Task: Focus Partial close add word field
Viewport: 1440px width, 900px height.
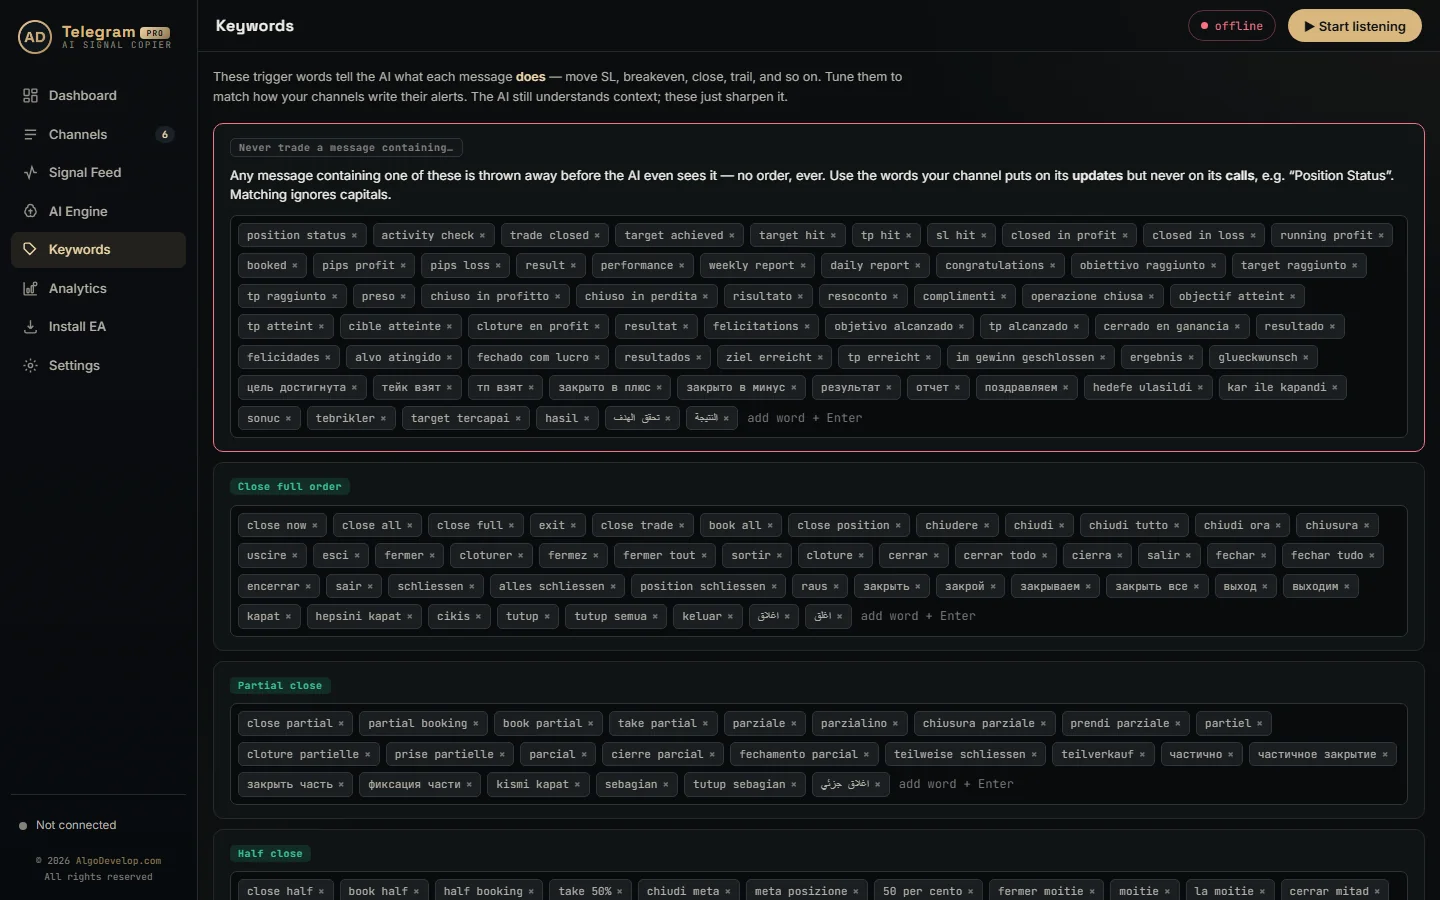Action: pos(956,785)
